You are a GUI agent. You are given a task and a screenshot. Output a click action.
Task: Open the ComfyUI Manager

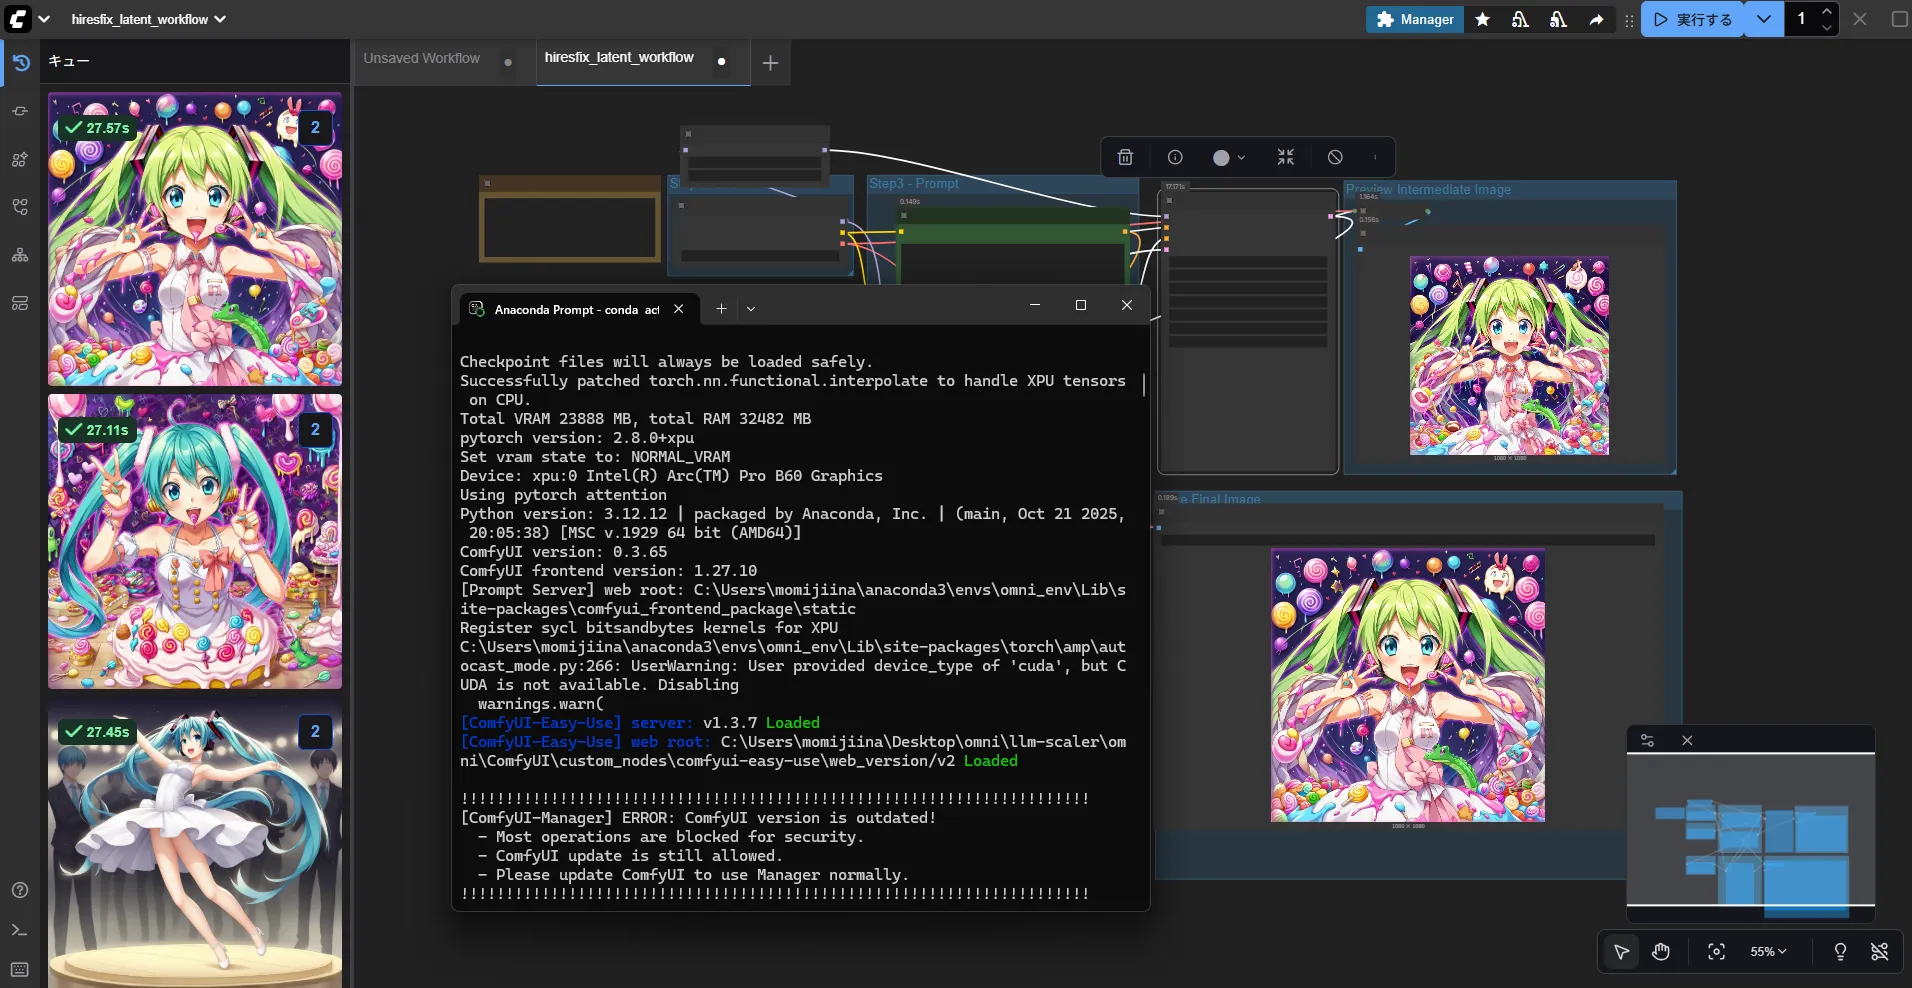click(x=1415, y=19)
